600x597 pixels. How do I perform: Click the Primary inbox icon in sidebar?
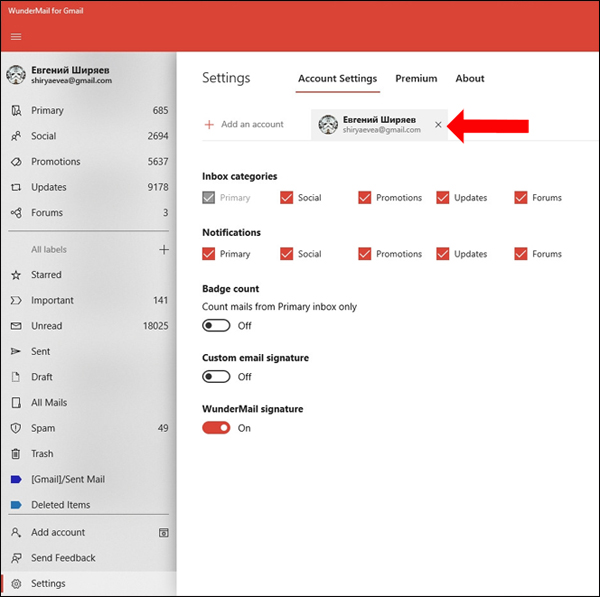tap(16, 111)
